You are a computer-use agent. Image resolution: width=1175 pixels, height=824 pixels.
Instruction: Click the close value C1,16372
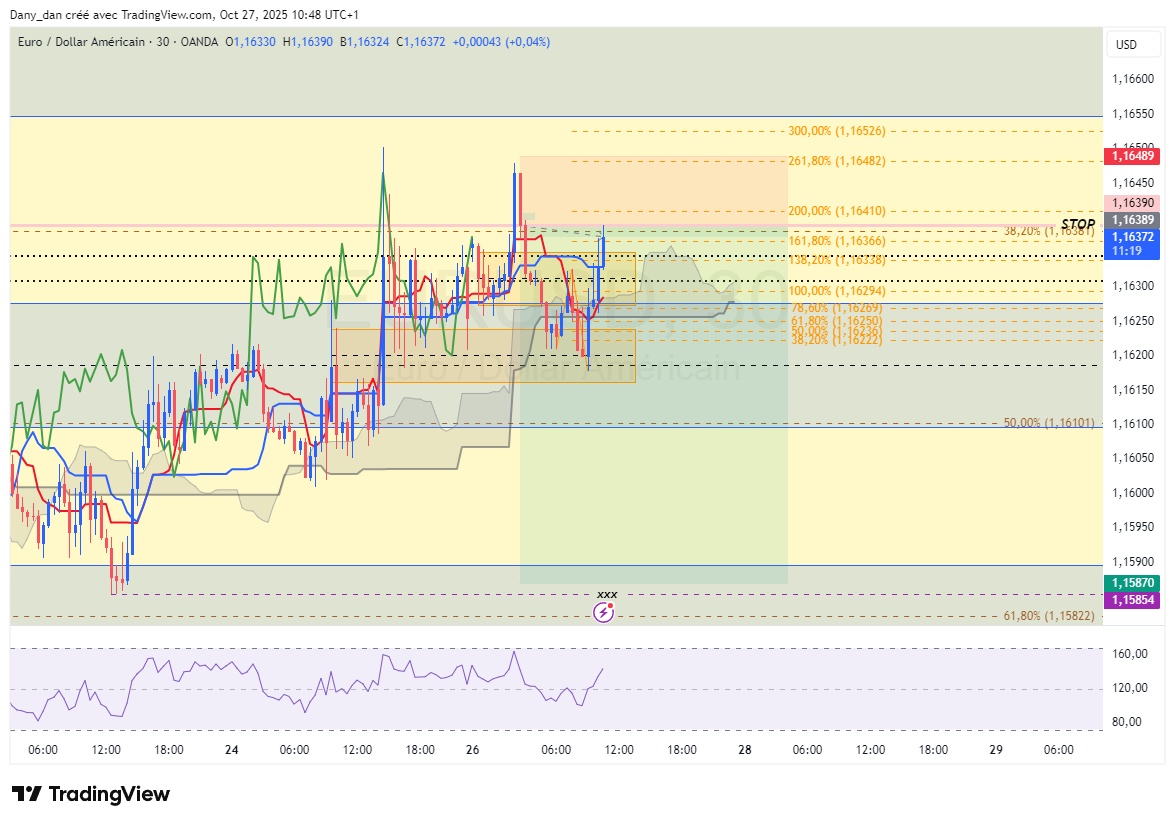pyautogui.click(x=420, y=42)
